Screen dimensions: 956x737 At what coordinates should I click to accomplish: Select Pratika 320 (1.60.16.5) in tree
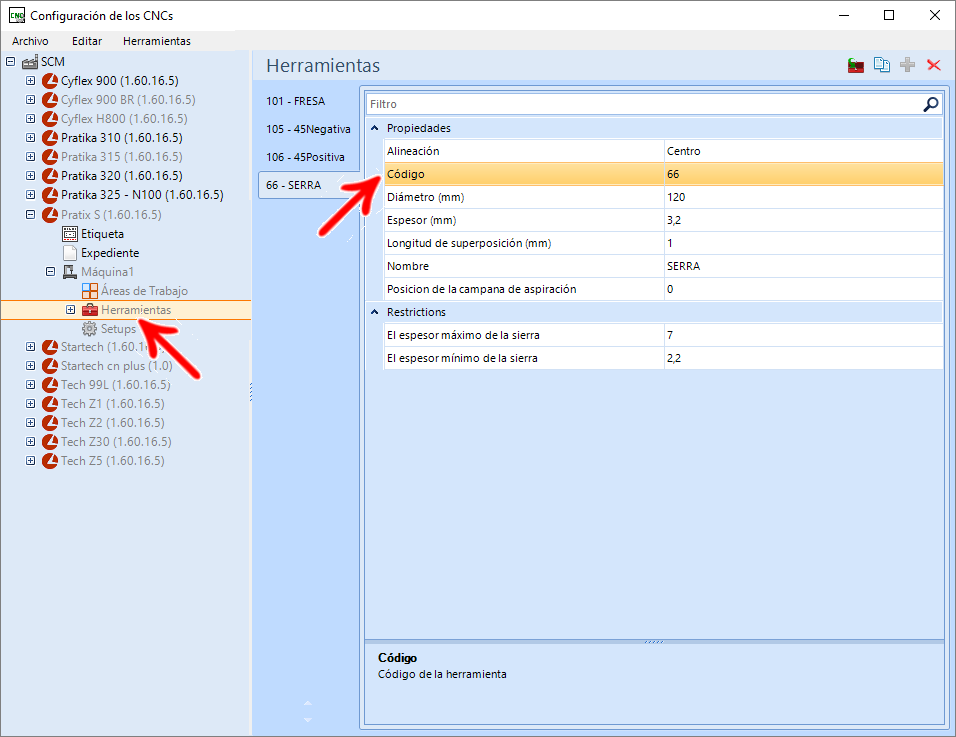122,176
